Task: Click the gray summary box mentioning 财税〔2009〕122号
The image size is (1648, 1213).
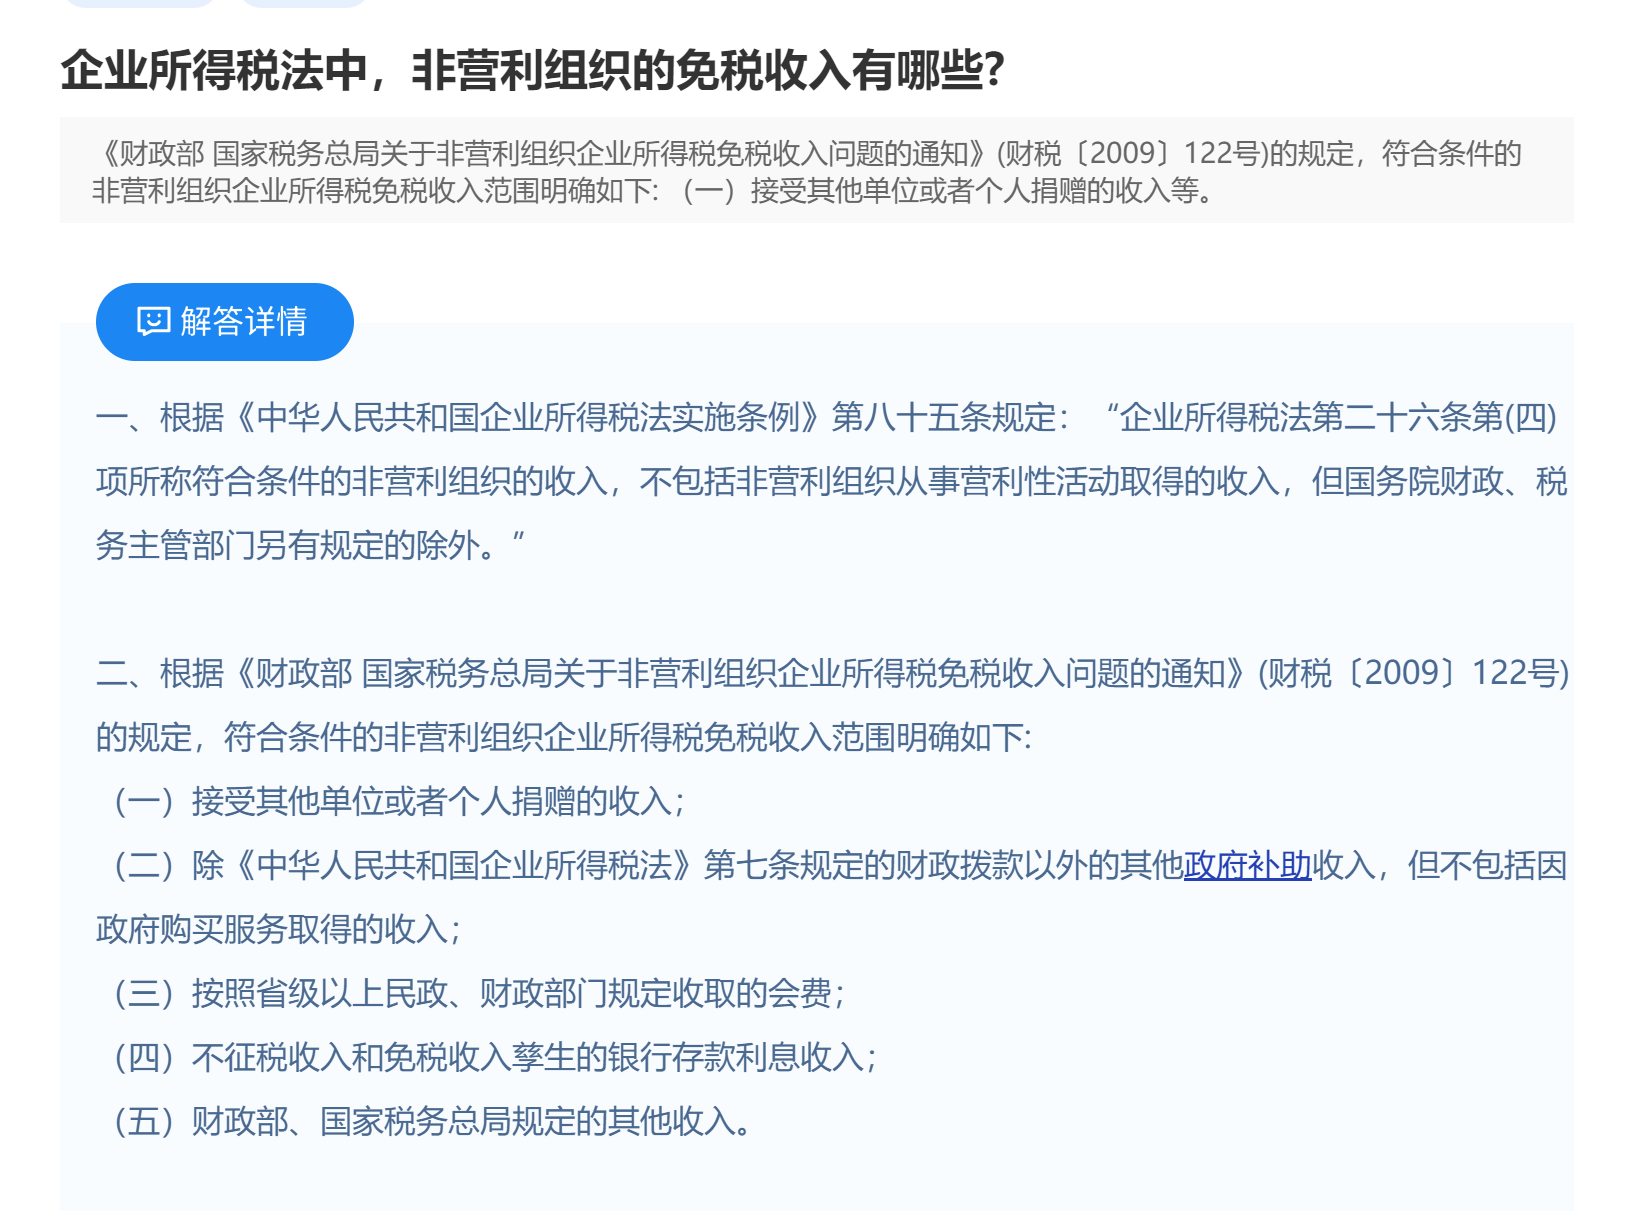Action: click(x=817, y=171)
